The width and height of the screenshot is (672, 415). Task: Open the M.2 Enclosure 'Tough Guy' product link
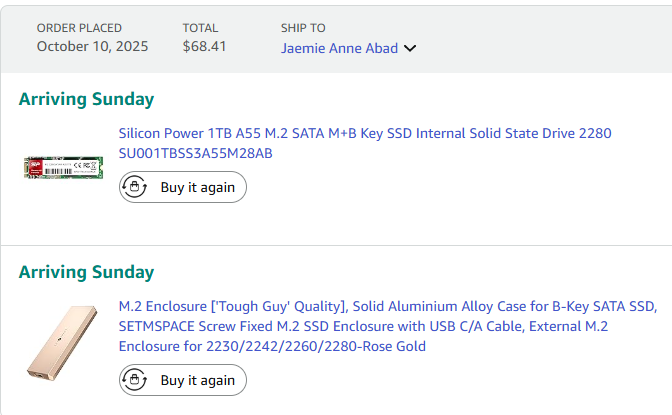point(387,306)
